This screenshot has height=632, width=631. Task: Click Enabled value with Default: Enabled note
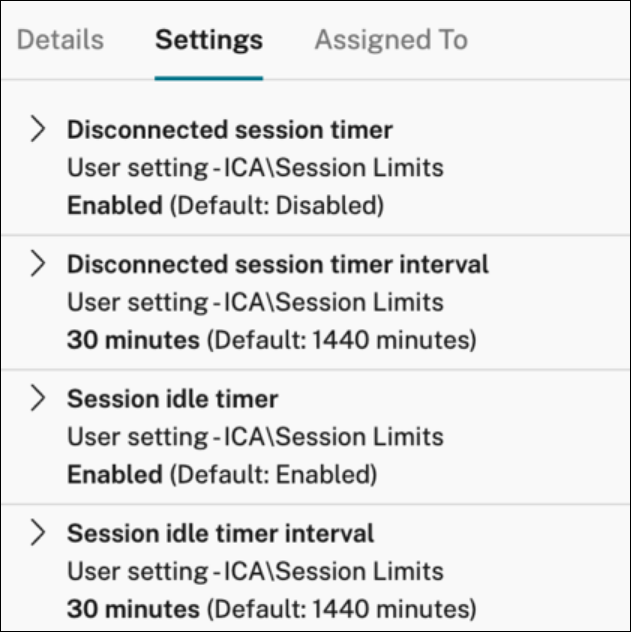114,474
